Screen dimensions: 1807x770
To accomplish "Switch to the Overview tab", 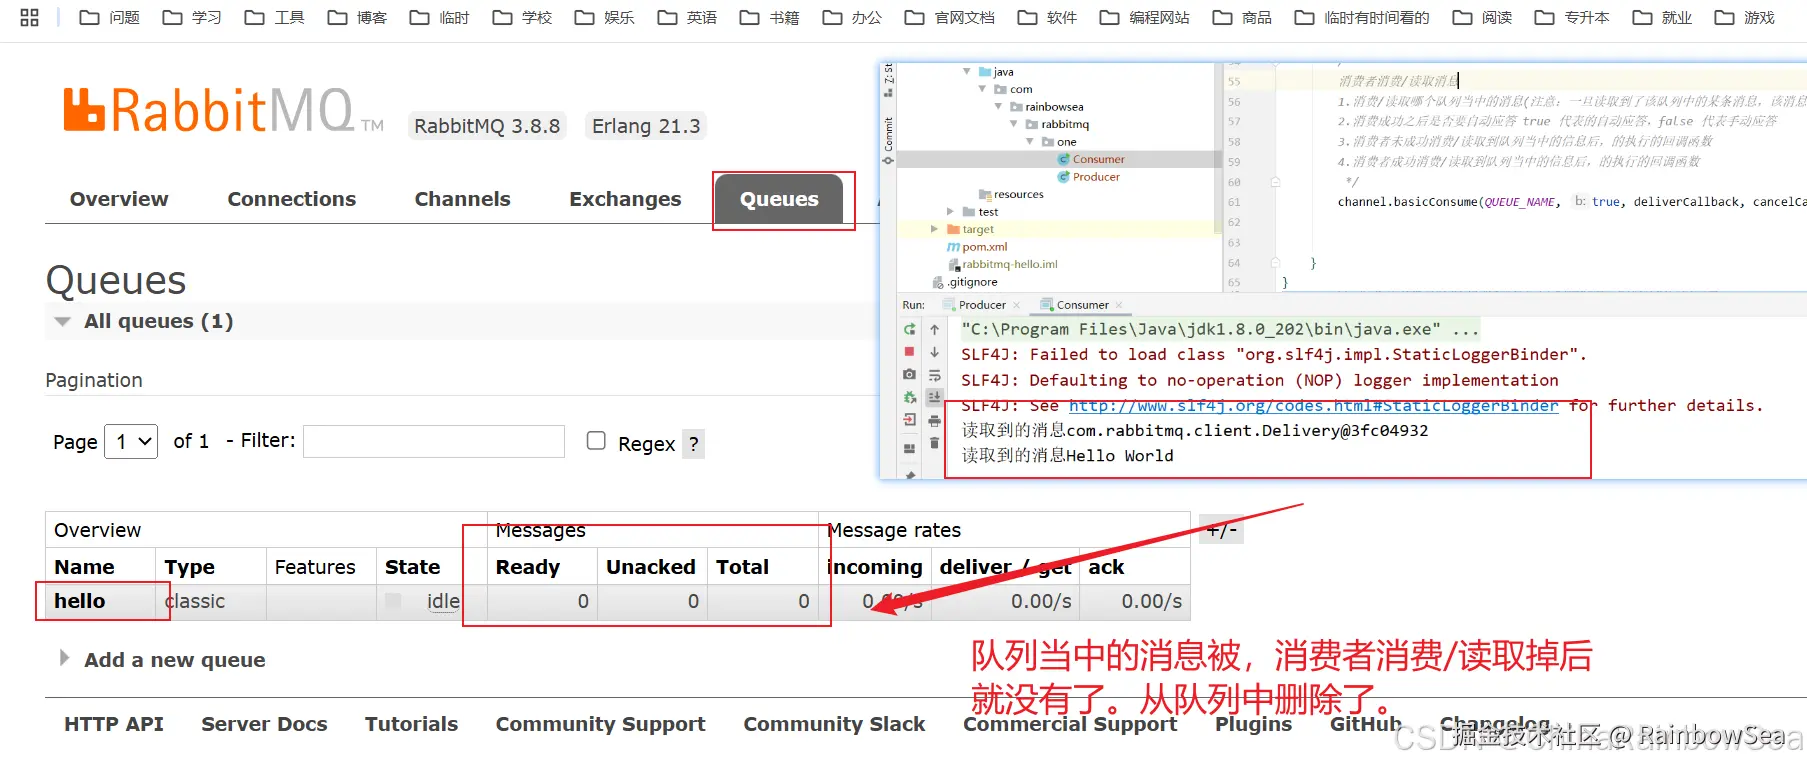I will click(x=119, y=199).
